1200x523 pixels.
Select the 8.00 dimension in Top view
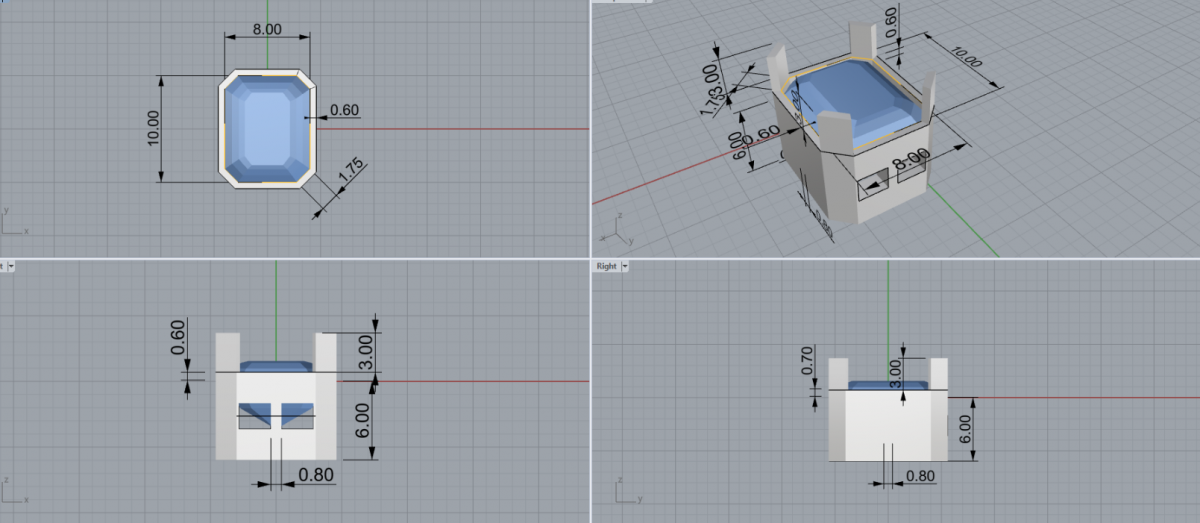coord(266,30)
